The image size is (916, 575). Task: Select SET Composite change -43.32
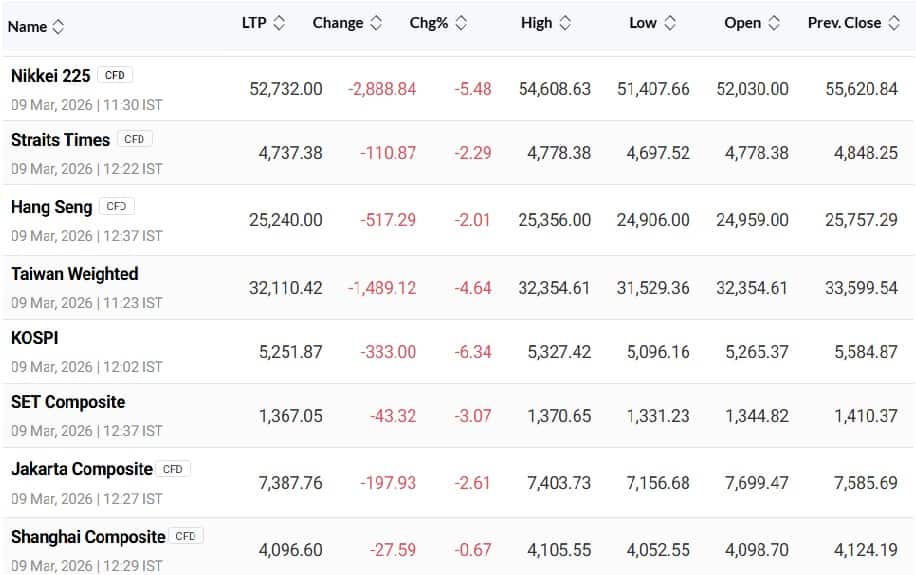click(x=393, y=416)
